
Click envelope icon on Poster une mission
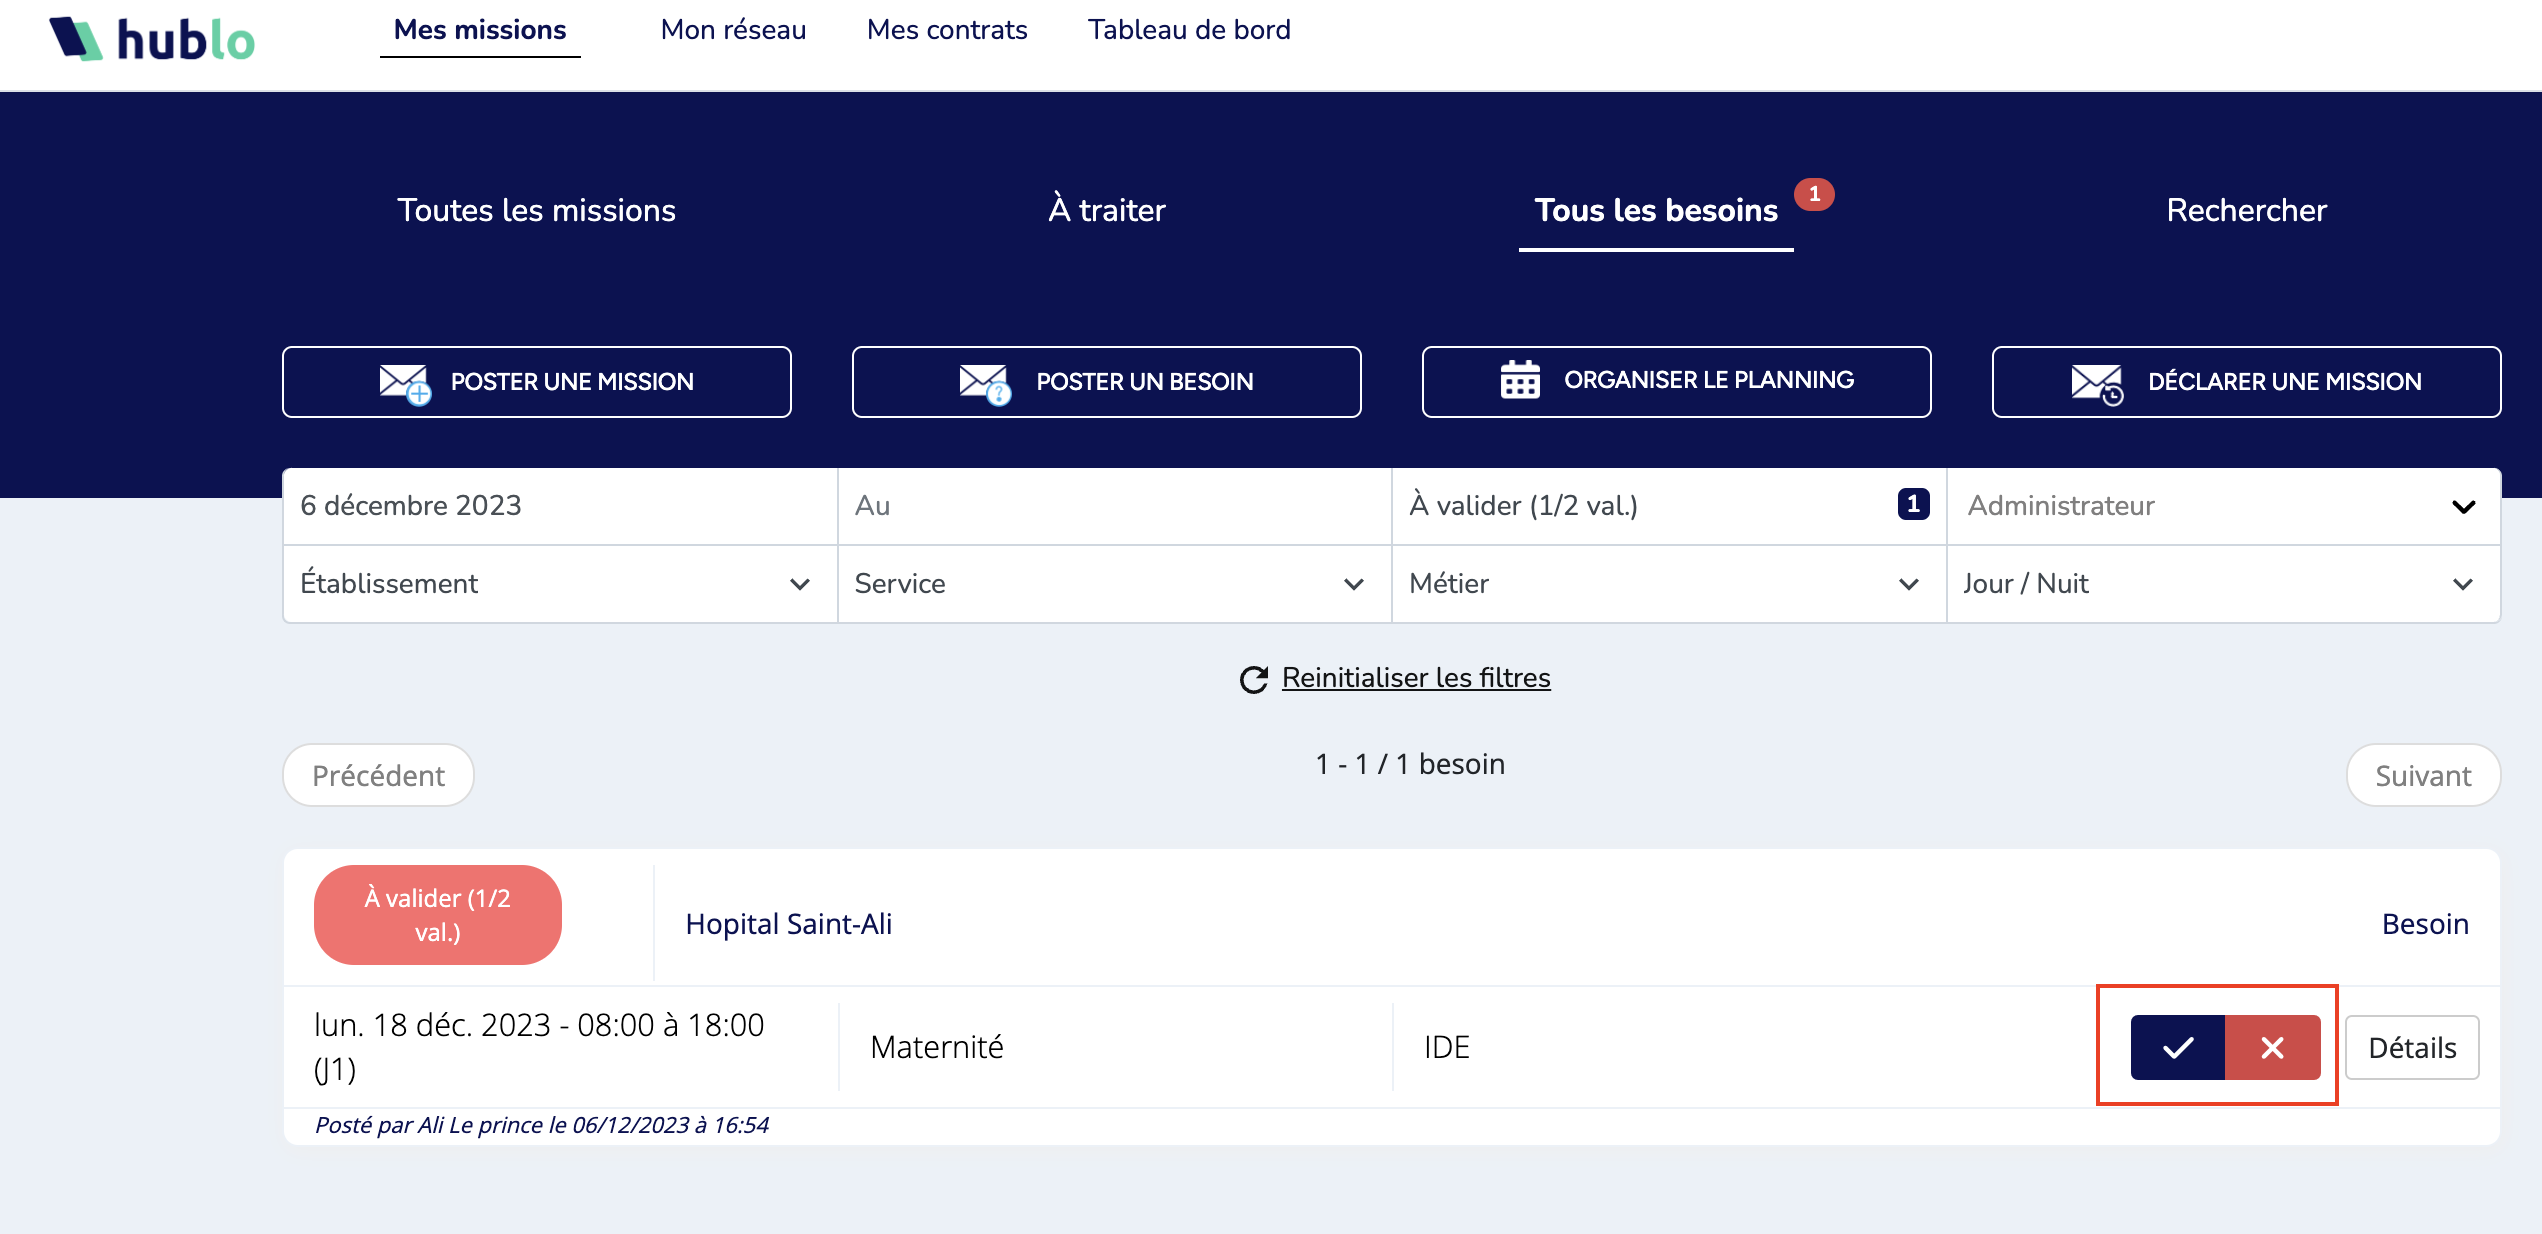click(x=404, y=382)
